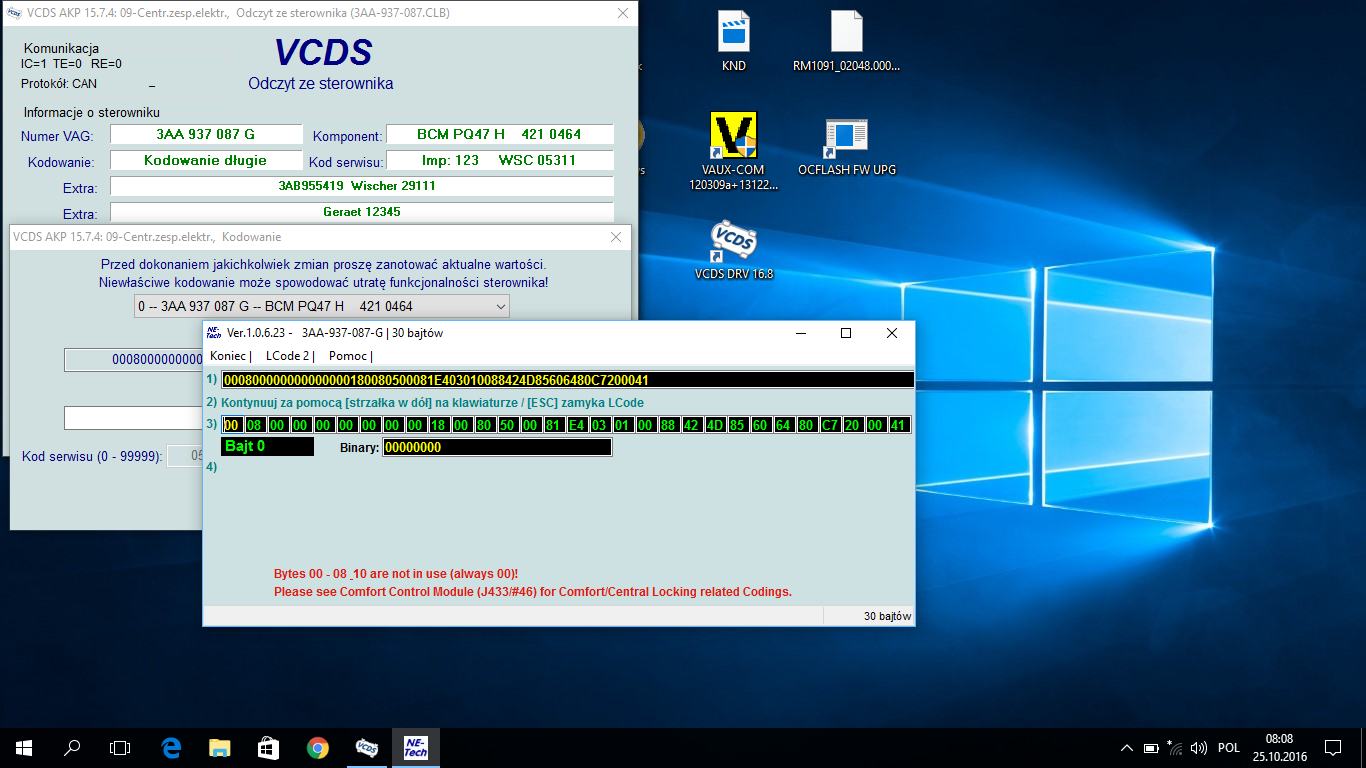Viewport: 1366px width, 768px height.
Task: Select byte 08 in the byte row
Action: tap(255, 425)
